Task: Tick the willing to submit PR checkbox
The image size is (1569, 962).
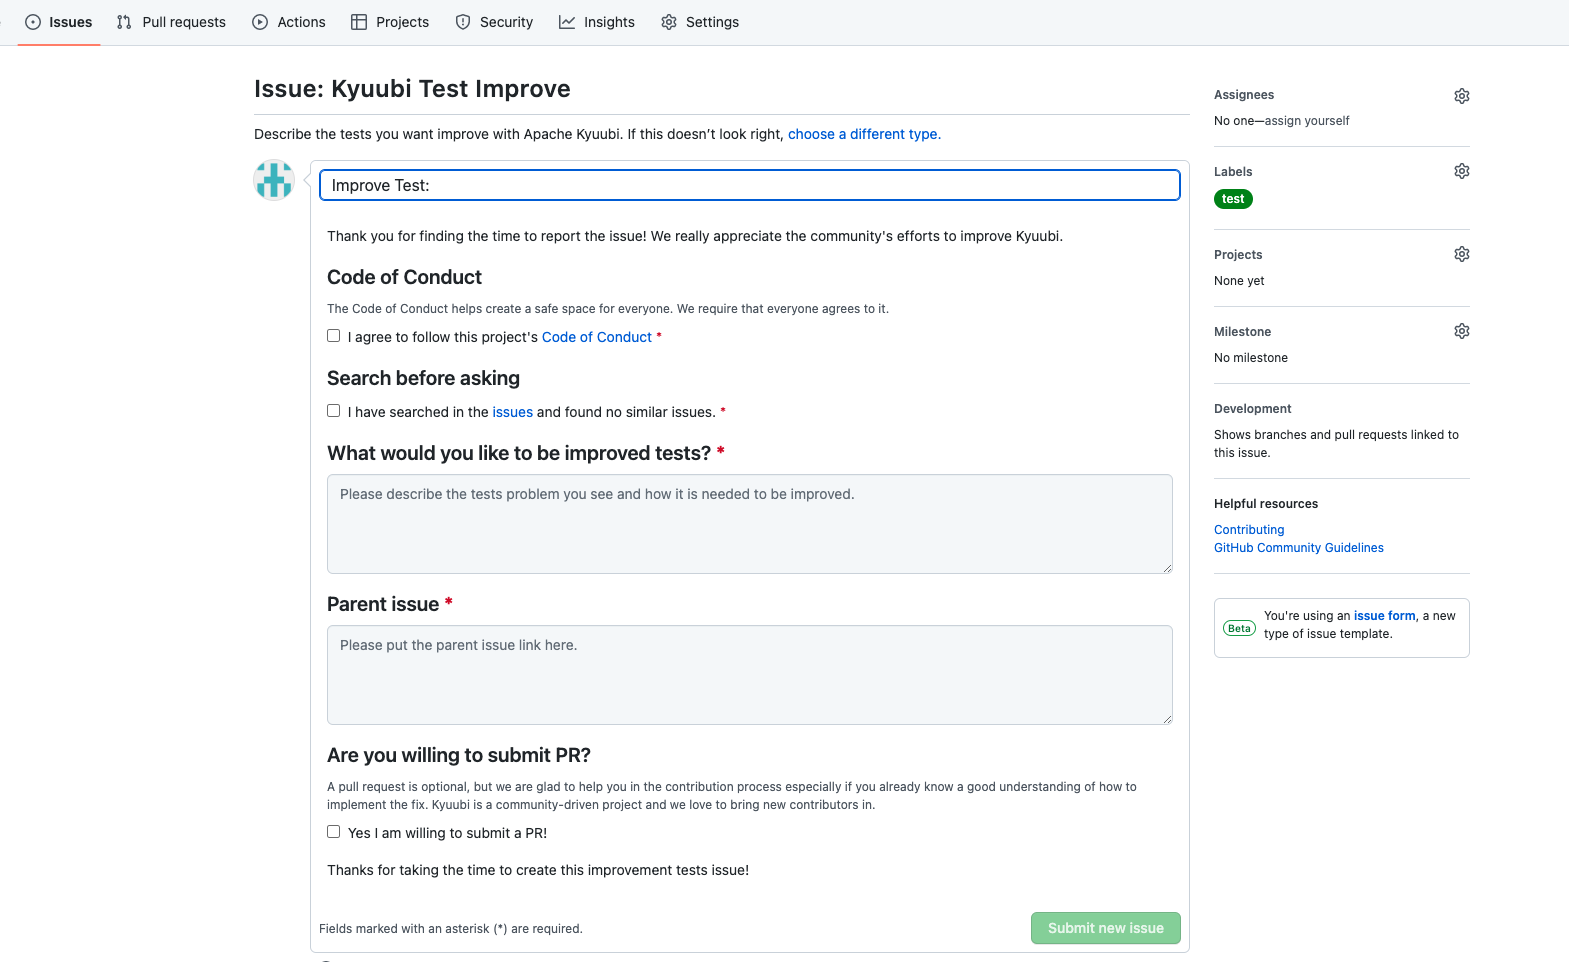Action: click(334, 832)
